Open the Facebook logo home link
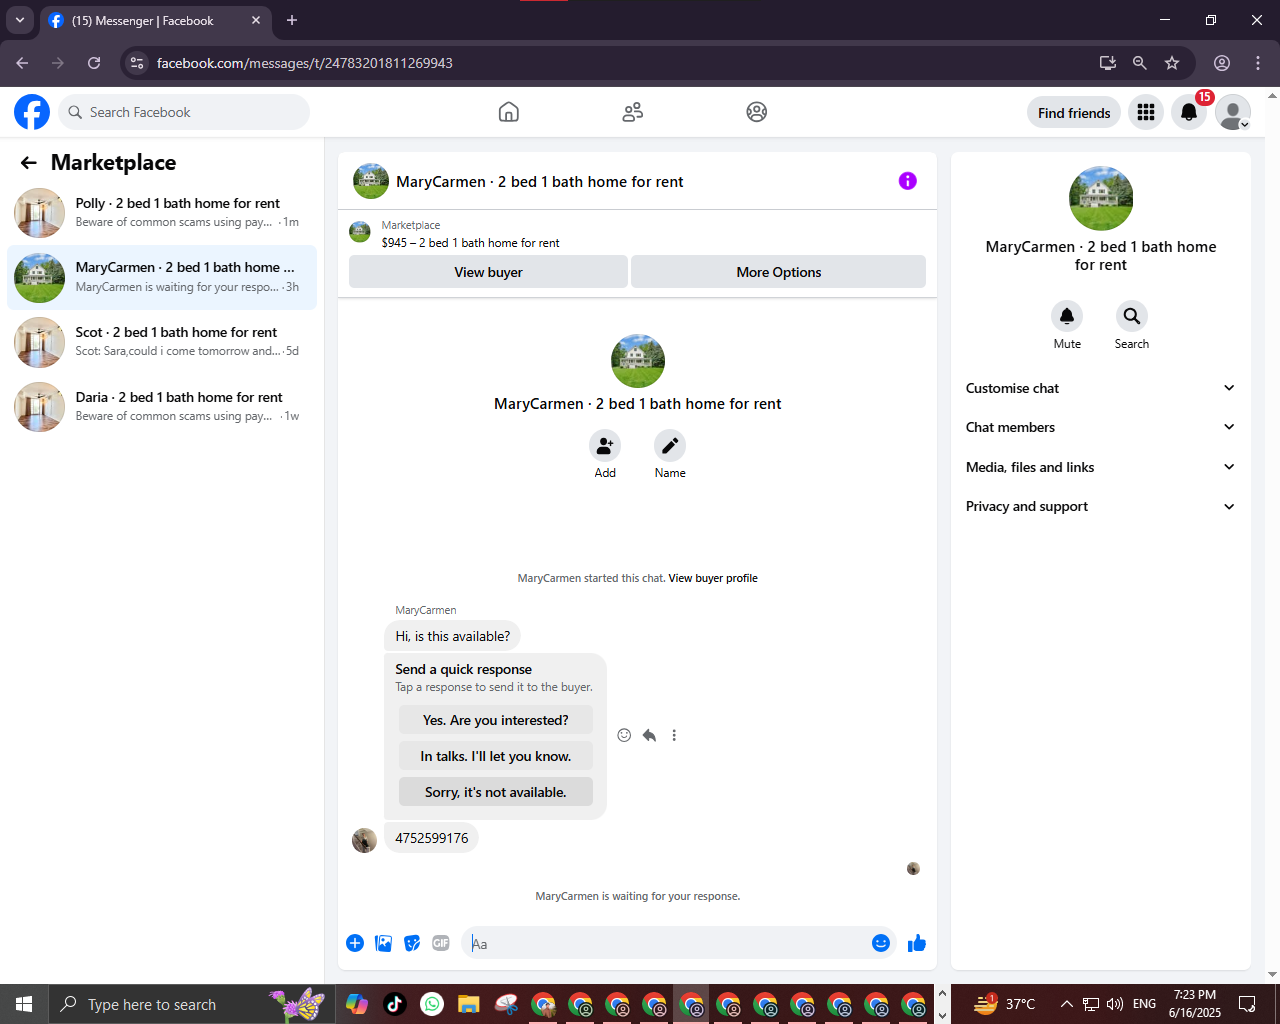 click(x=32, y=112)
